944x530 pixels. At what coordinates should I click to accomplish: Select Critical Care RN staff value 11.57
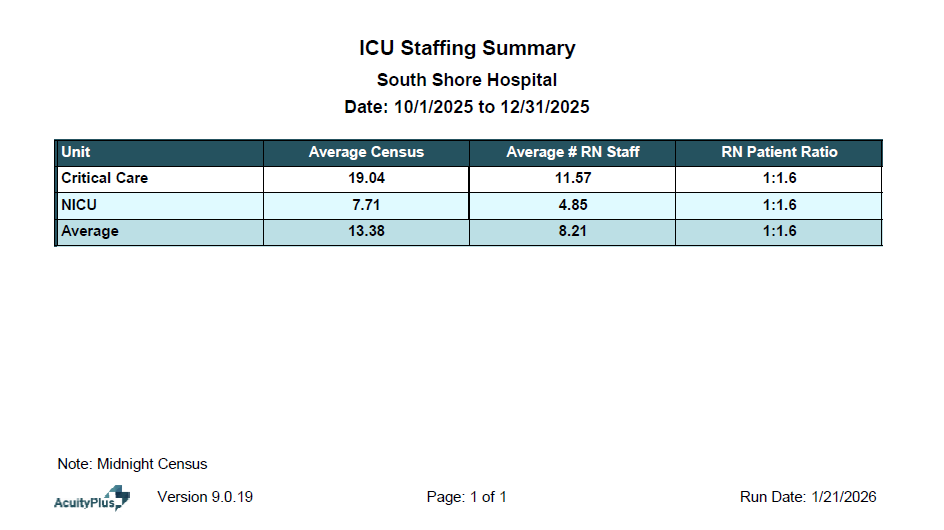573,178
